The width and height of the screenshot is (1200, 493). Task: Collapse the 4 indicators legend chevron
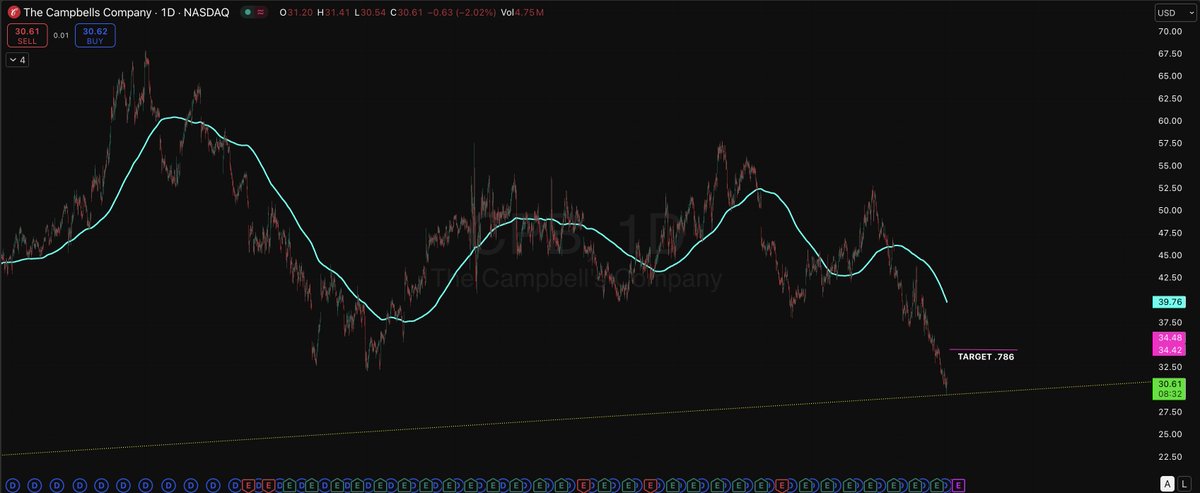[18, 60]
